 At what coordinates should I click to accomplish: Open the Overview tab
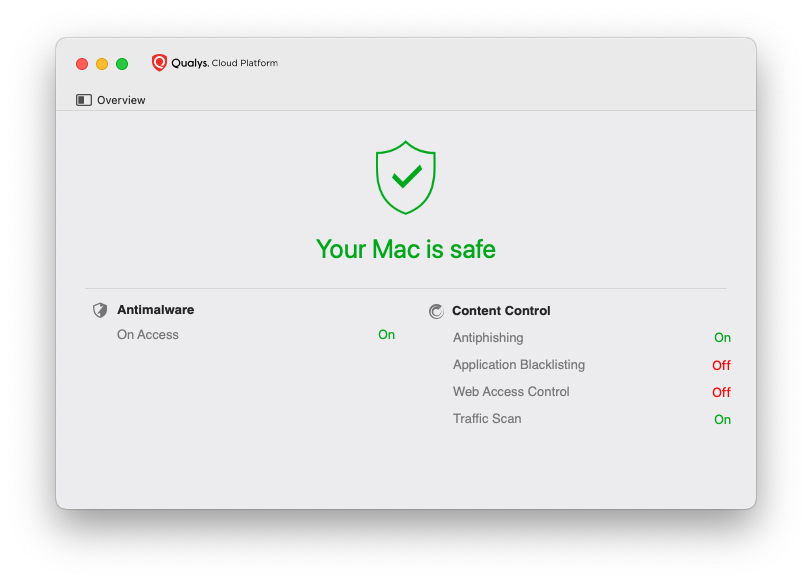coord(121,100)
